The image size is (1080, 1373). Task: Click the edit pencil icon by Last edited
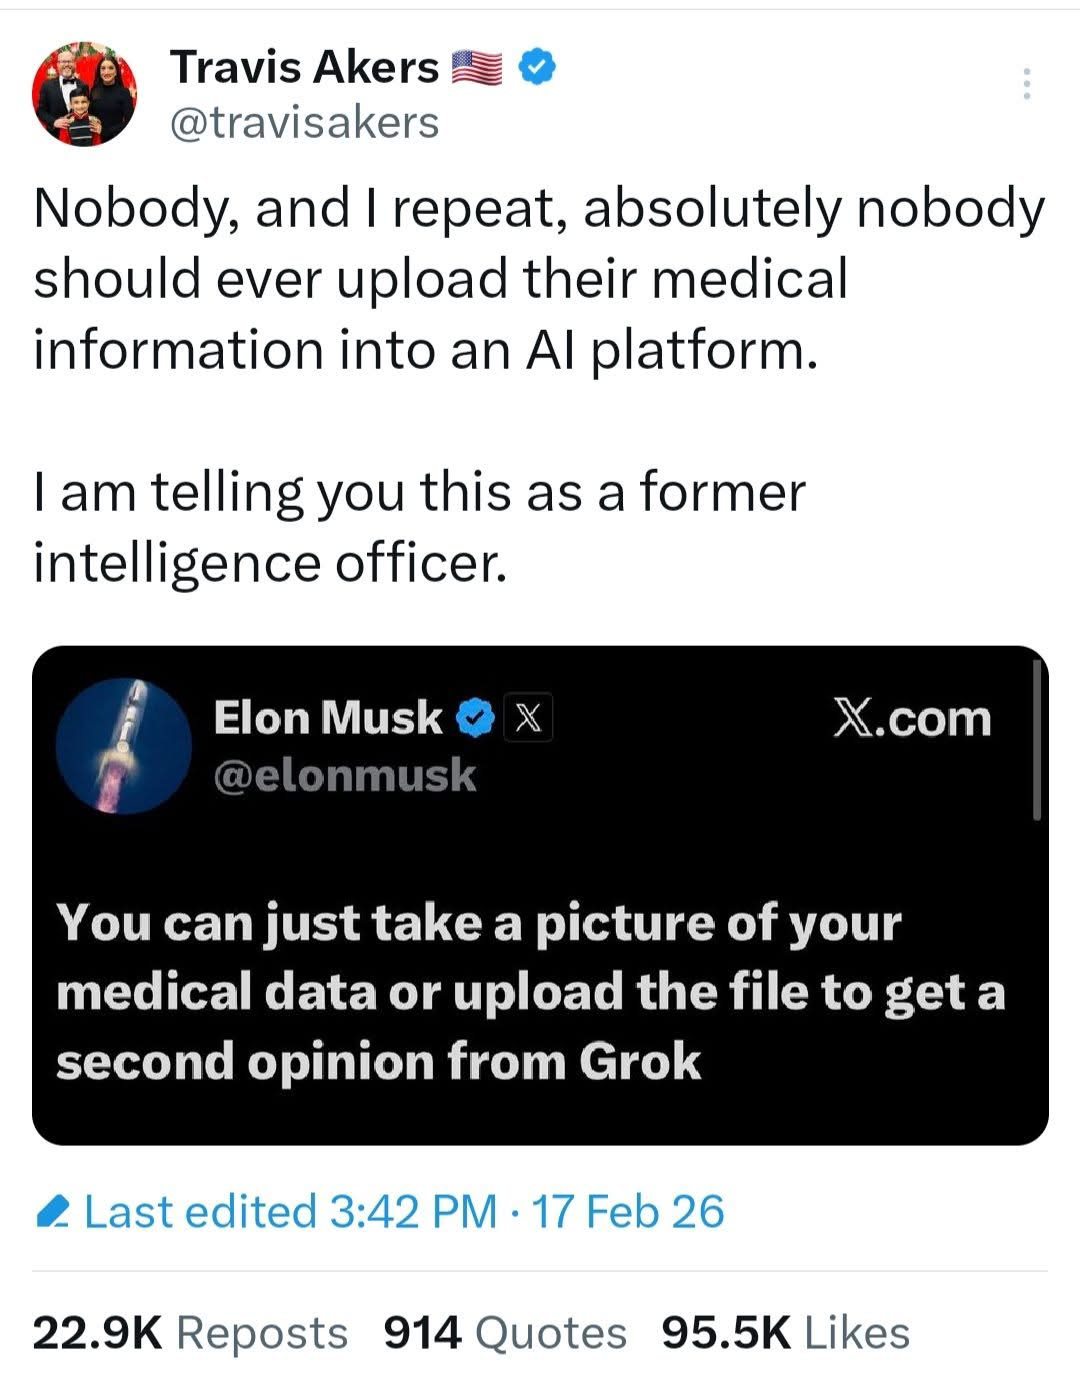52,1212
